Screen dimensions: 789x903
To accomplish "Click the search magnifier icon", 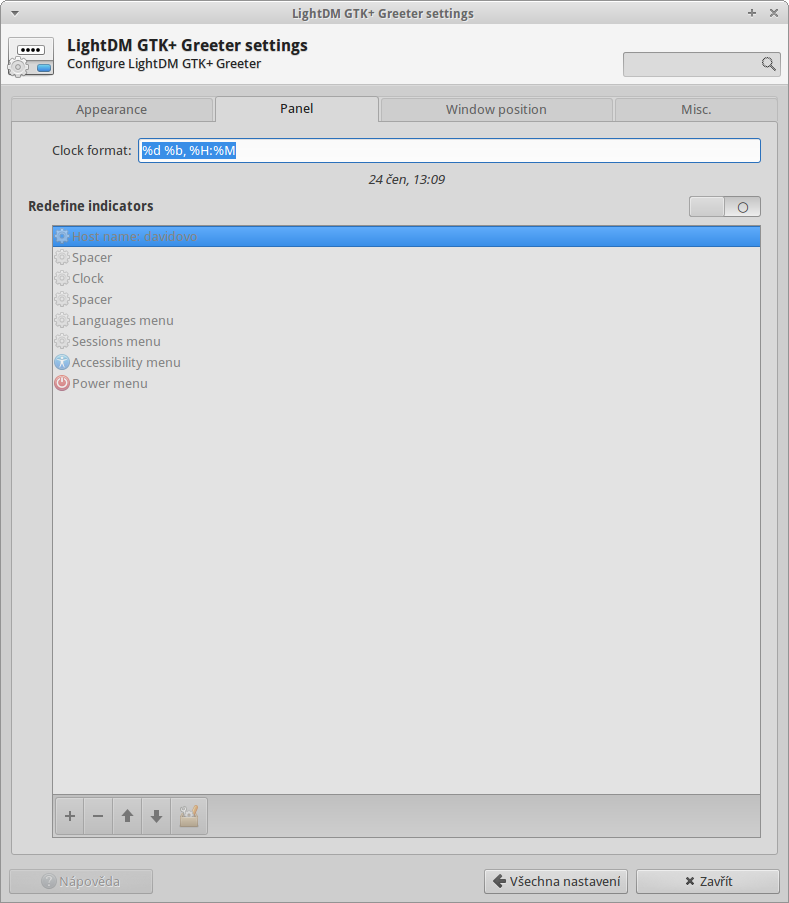I will pyautogui.click(x=768, y=64).
